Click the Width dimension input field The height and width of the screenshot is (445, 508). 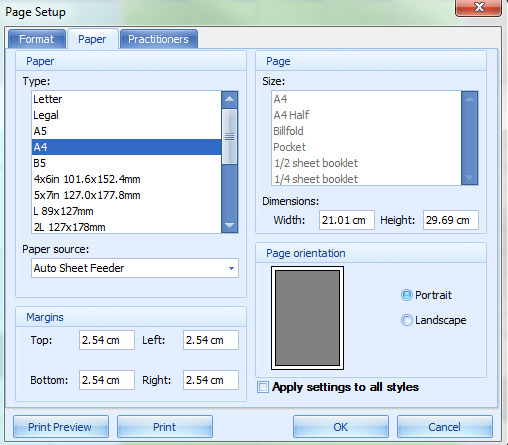point(347,220)
